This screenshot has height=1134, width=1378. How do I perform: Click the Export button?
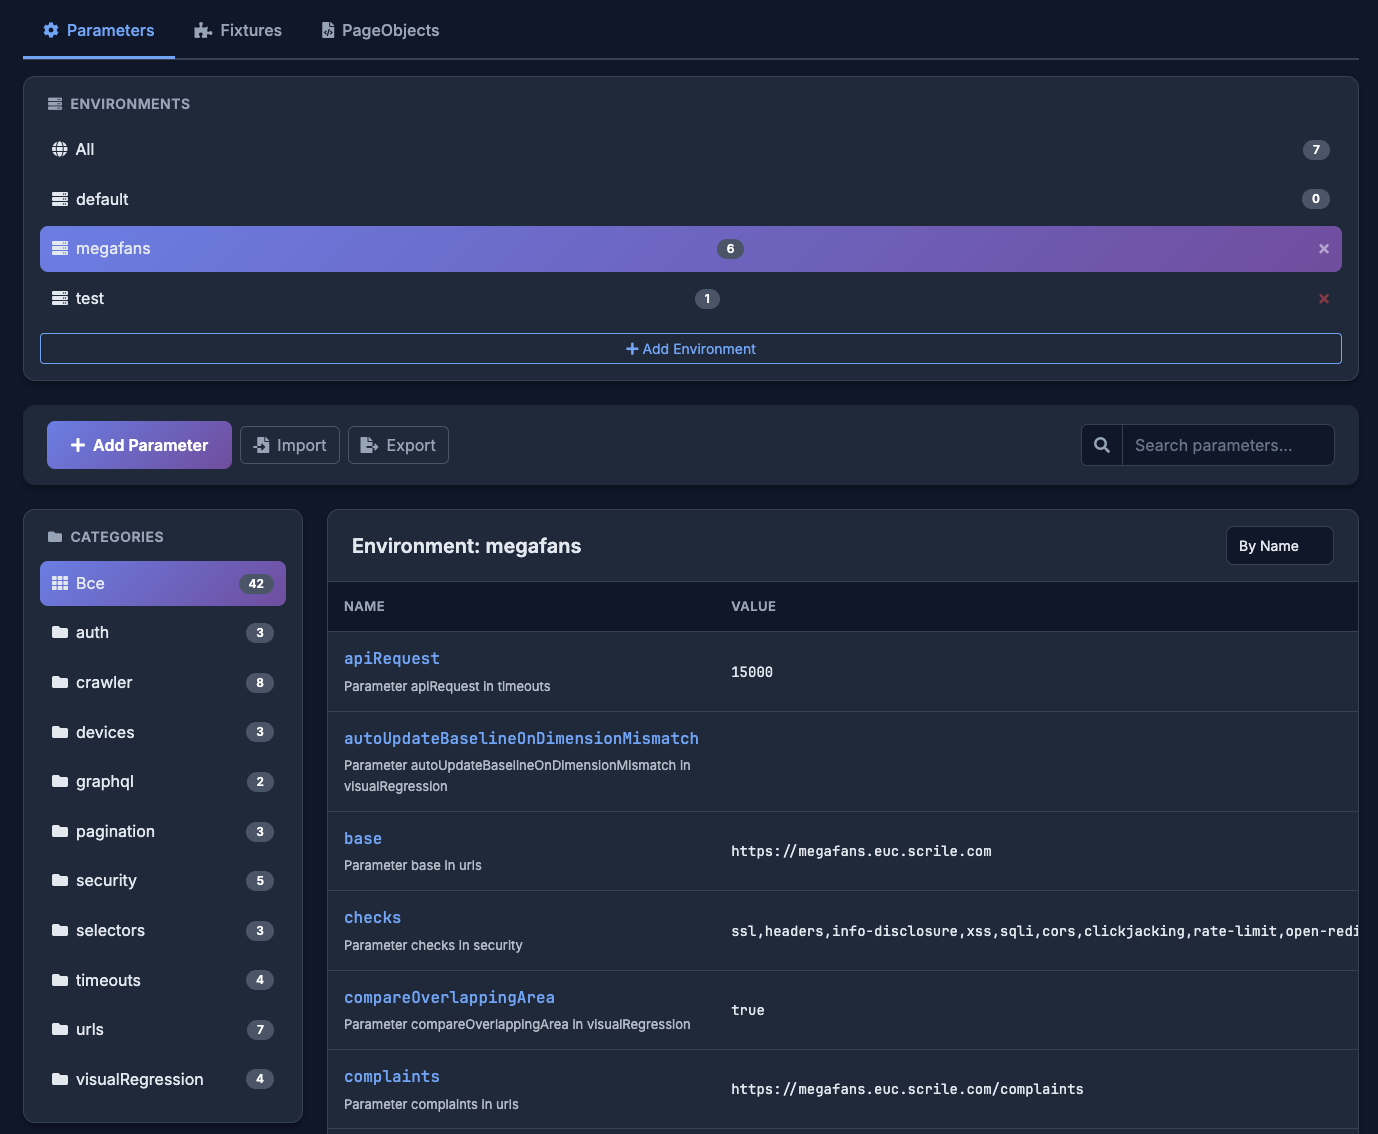(398, 445)
